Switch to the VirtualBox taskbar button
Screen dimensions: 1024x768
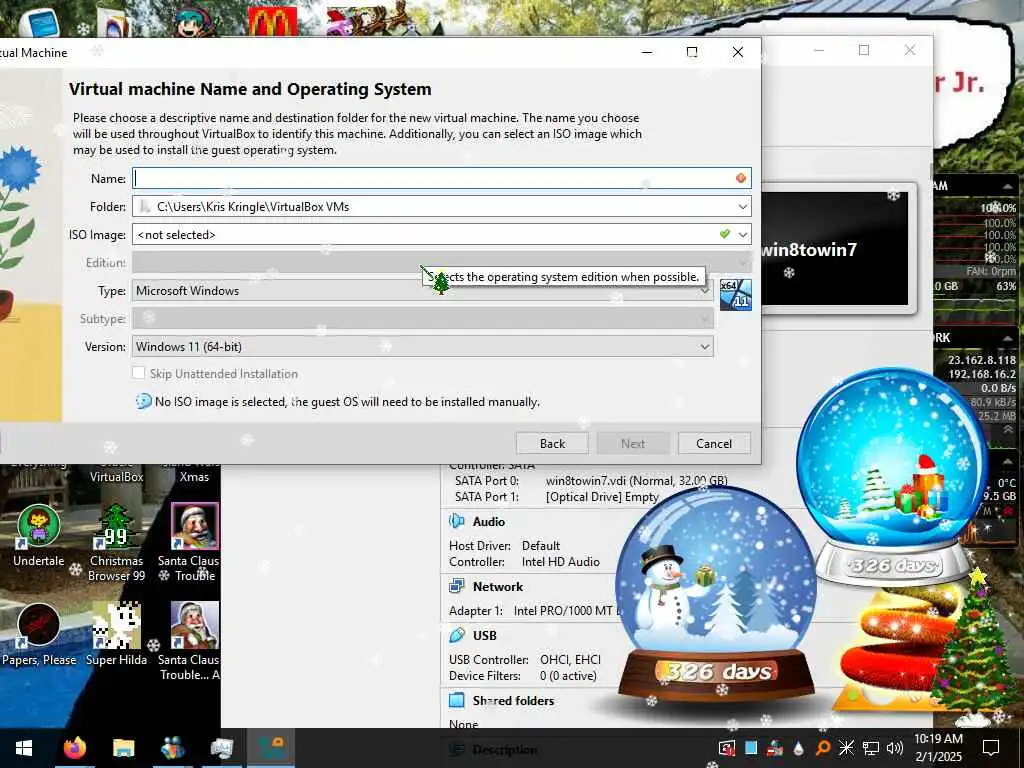[x=270, y=748]
